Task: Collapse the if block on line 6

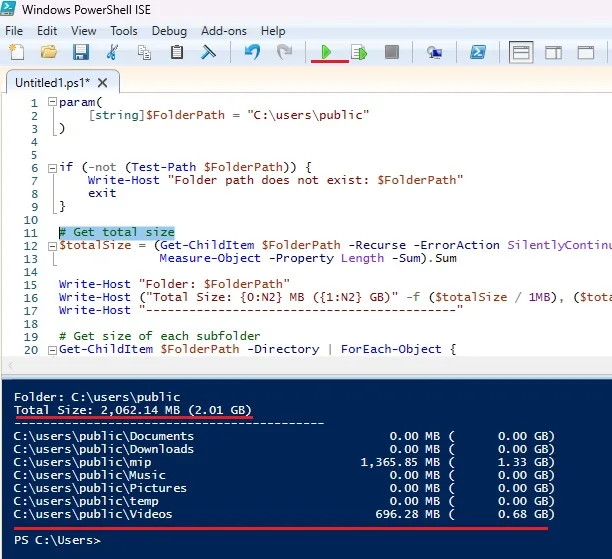Action: [x=52, y=167]
